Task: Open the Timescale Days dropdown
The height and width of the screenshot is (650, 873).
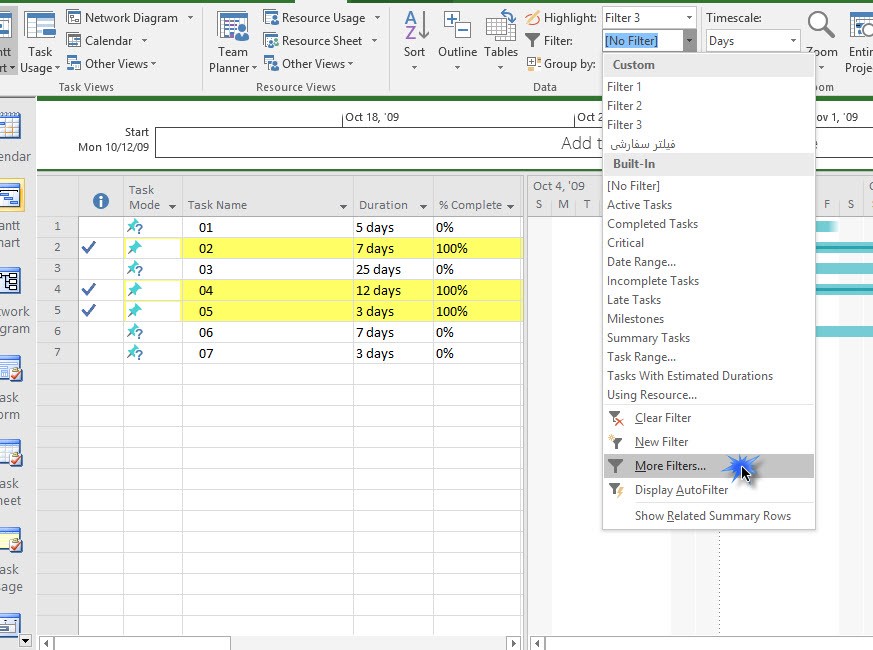Action: (793, 41)
